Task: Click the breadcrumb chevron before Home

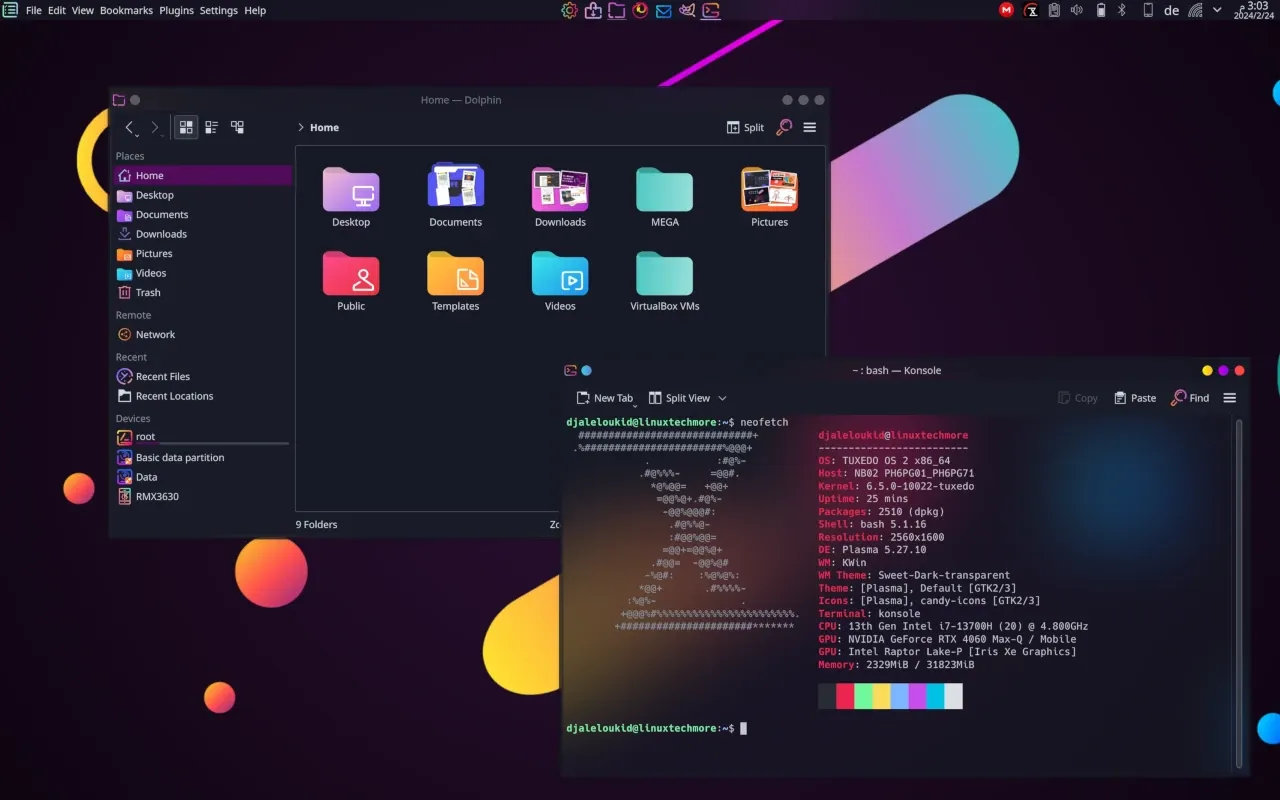Action: 301,127
